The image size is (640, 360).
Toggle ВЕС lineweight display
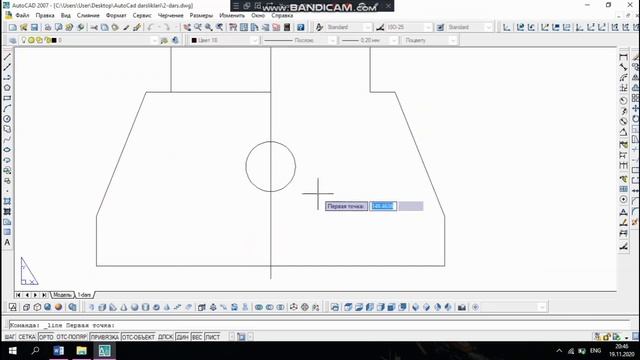point(197,337)
